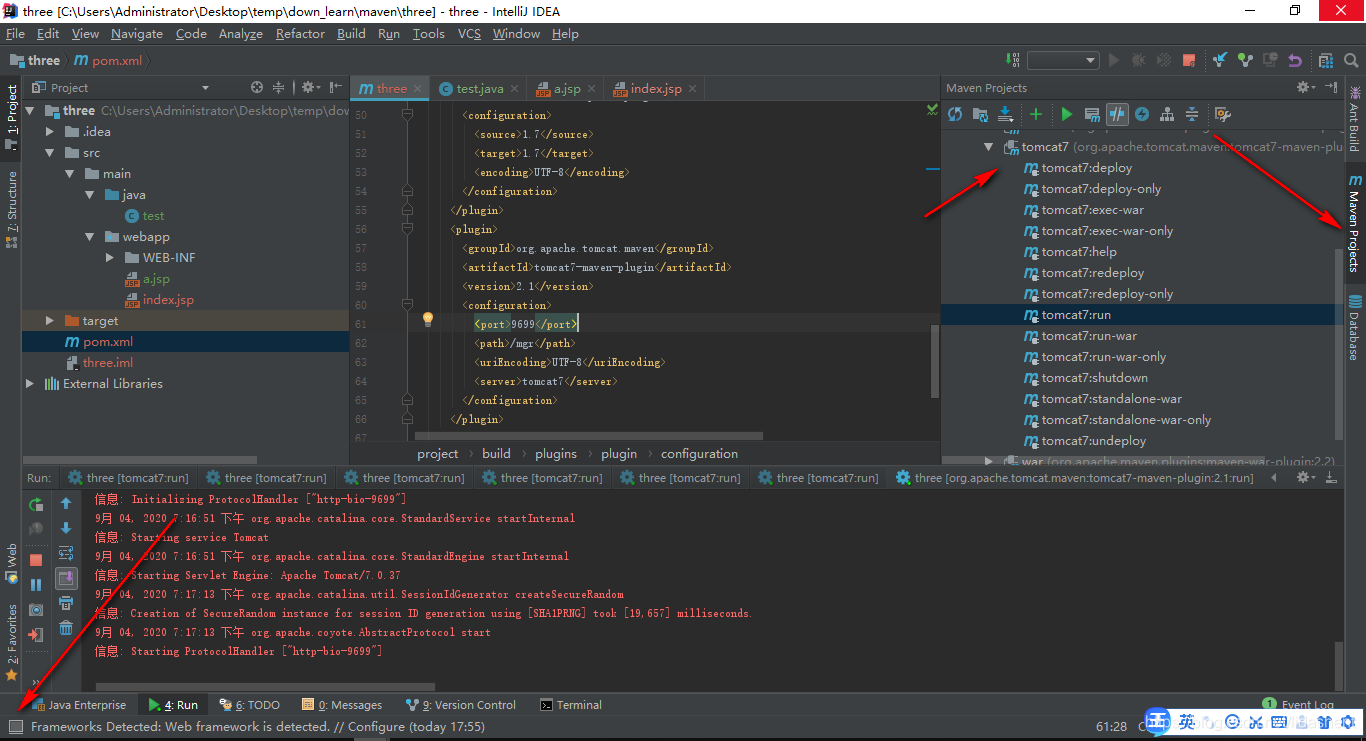This screenshot has height=741, width=1366.
Task: Expand the WEB-INF folder
Action: pyautogui.click(x=109, y=258)
